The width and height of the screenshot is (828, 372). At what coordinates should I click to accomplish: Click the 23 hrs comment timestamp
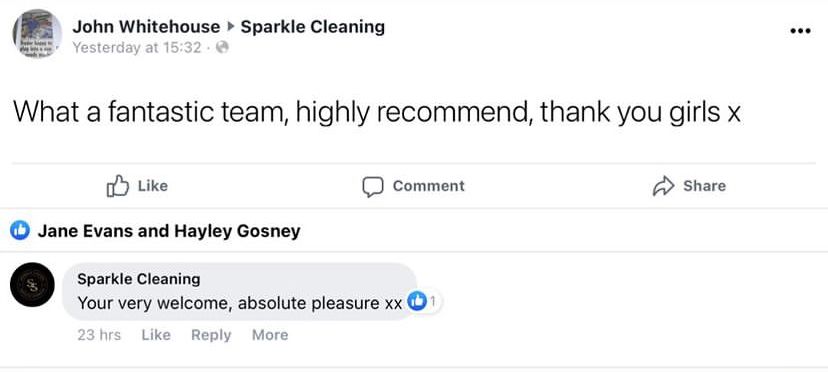coord(99,335)
